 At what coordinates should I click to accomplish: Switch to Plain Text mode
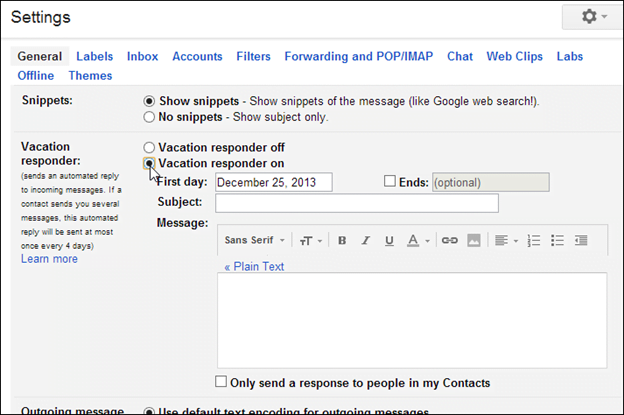254,267
